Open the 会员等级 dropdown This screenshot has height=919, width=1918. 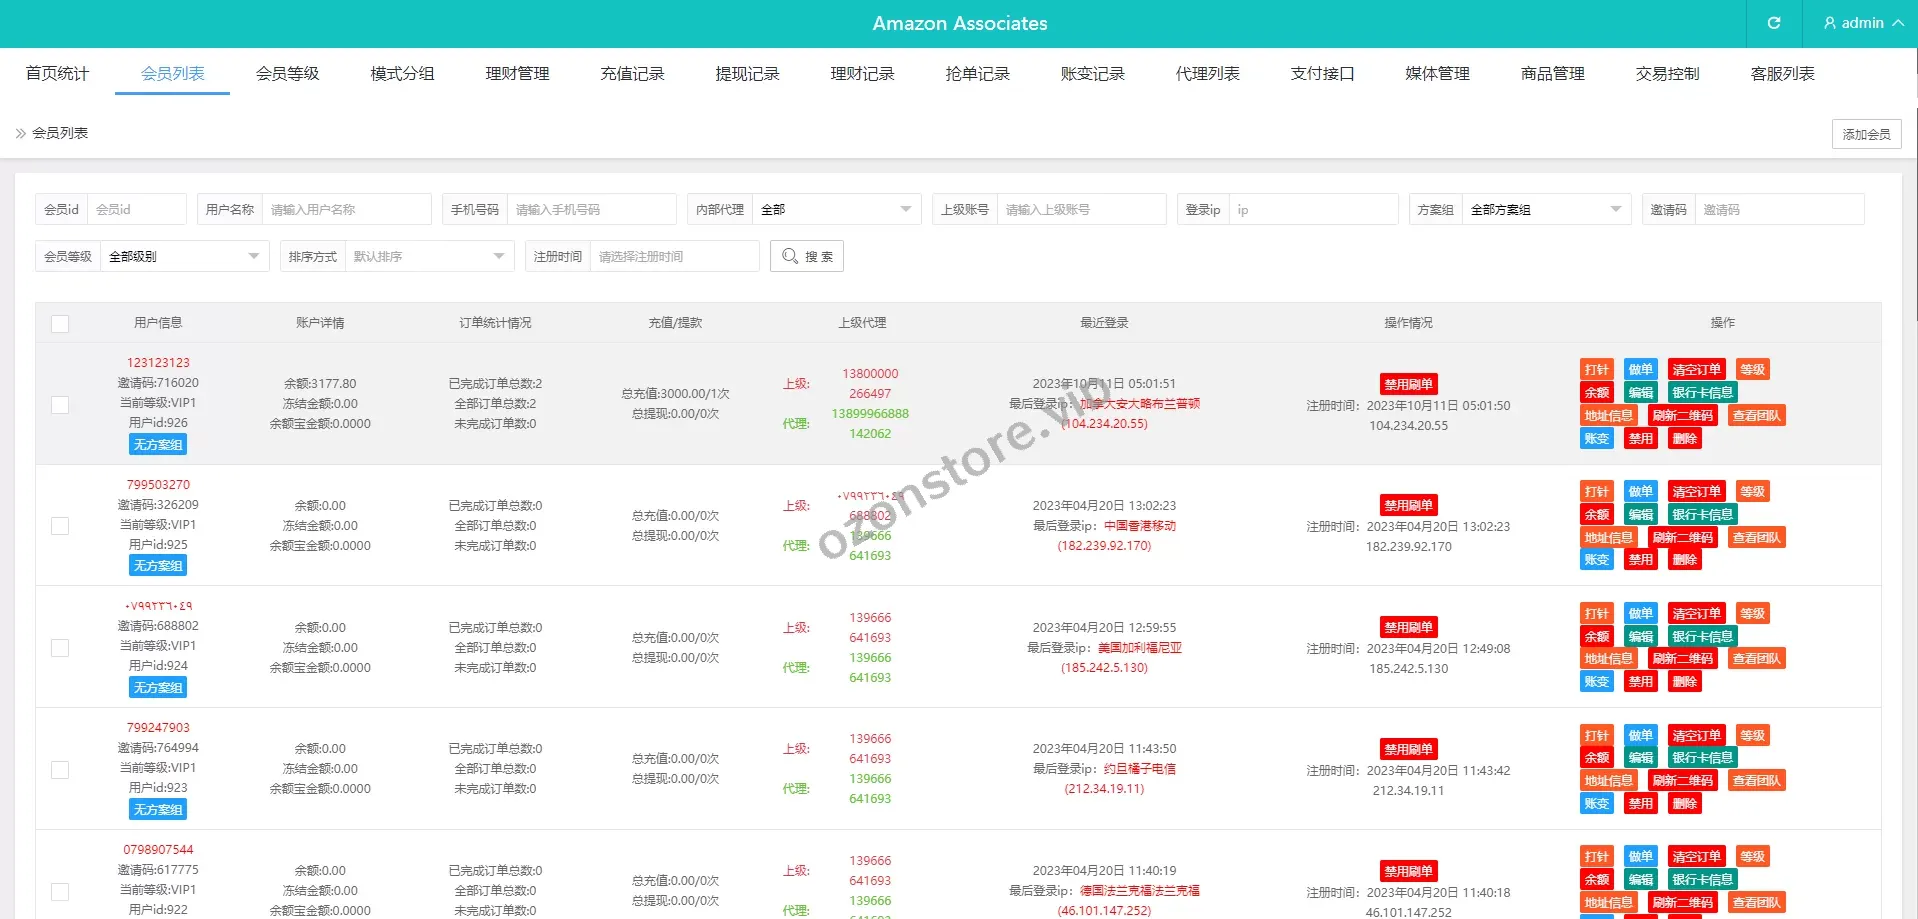tap(184, 256)
